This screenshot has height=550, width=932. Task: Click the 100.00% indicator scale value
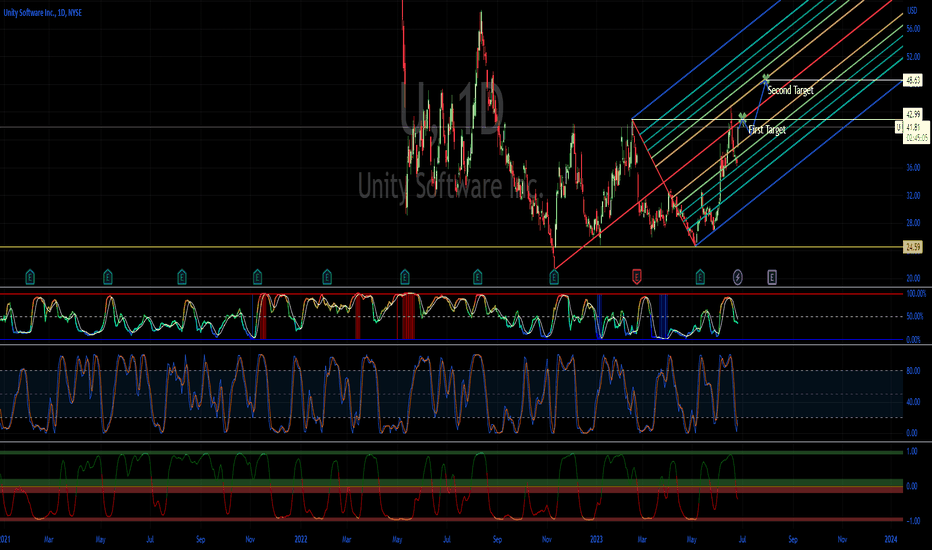(916, 294)
